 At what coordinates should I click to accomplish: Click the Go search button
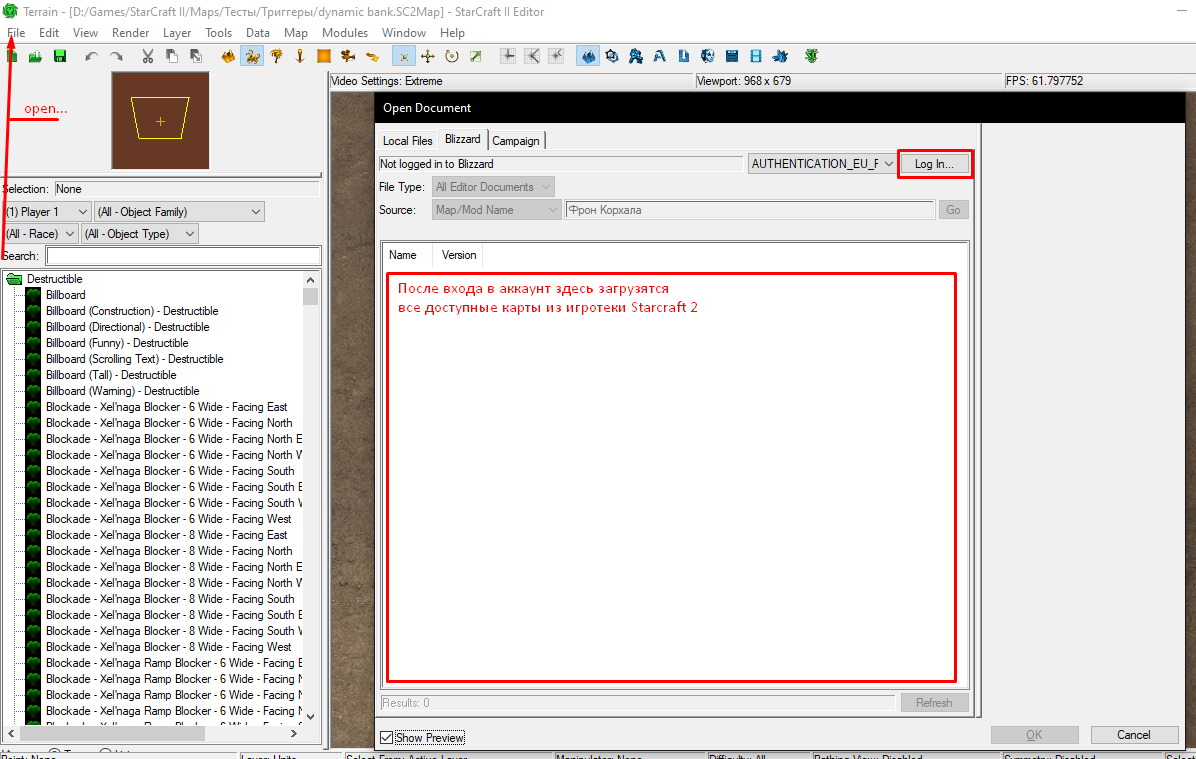coord(953,210)
